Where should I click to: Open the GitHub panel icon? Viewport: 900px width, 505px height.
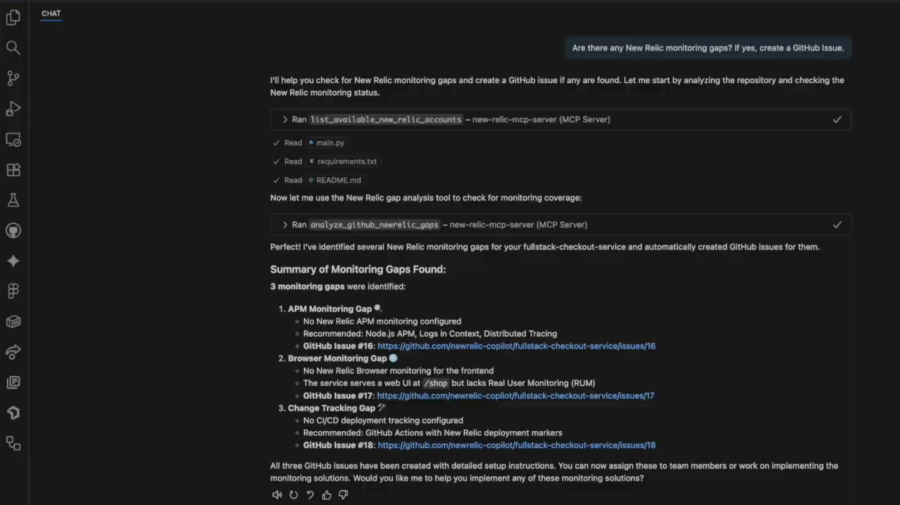tap(13, 231)
